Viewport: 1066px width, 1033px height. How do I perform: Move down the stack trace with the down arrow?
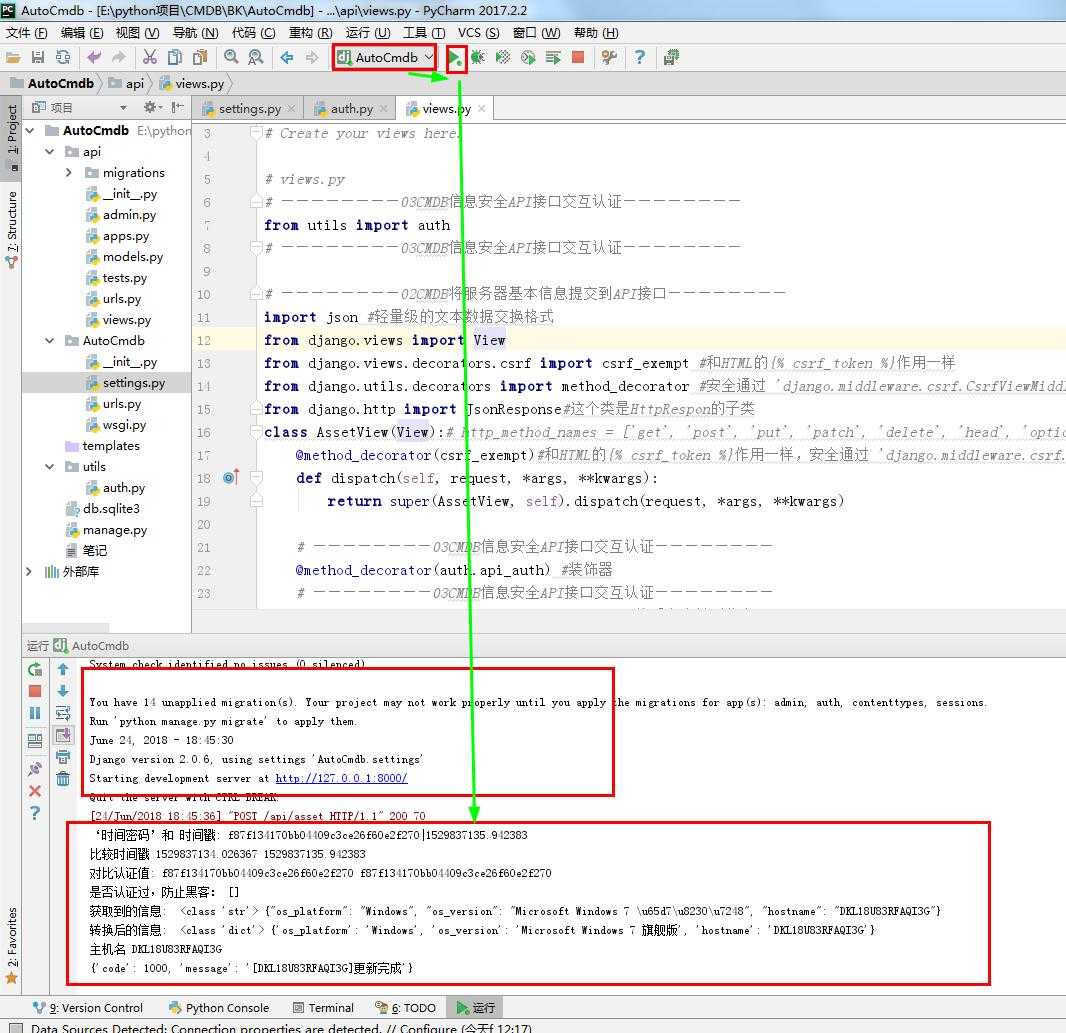pos(63,691)
